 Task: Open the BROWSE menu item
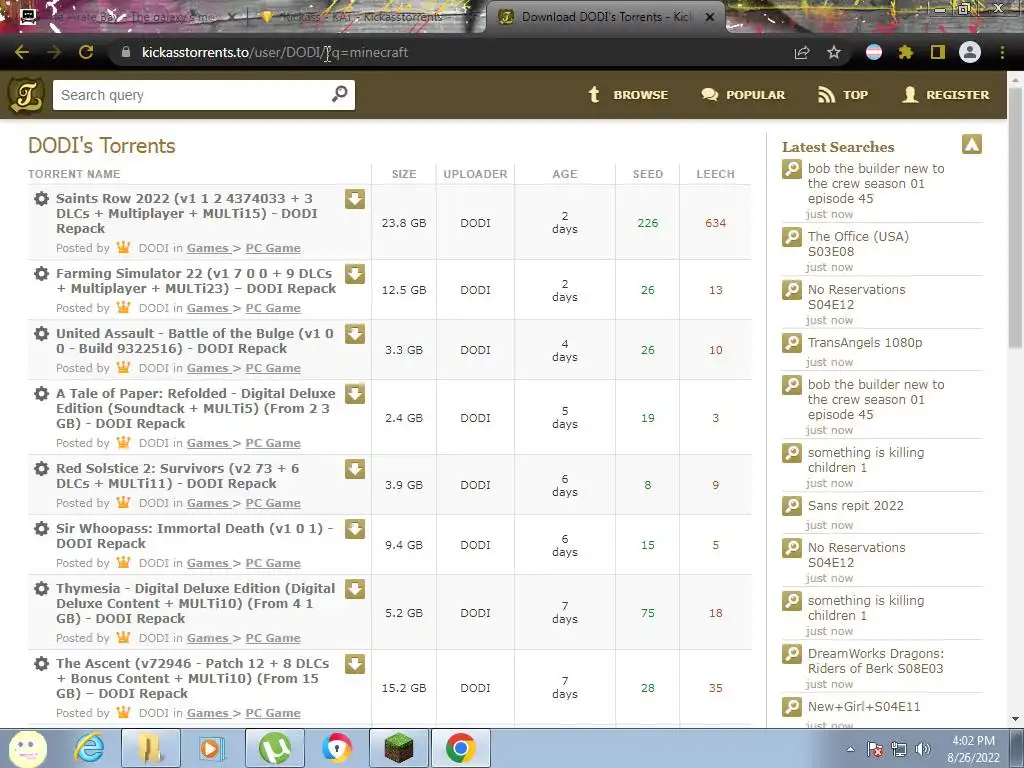click(628, 95)
